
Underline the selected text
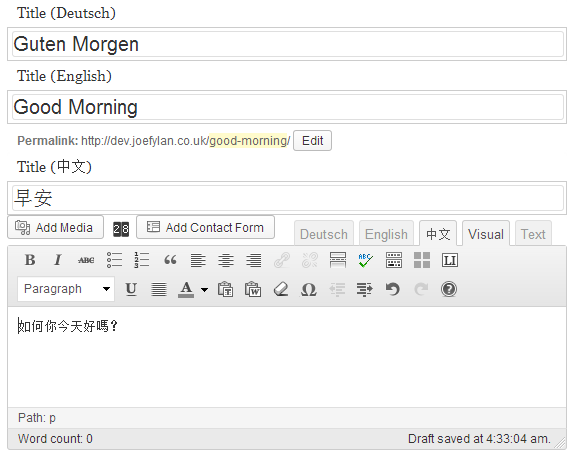131,290
